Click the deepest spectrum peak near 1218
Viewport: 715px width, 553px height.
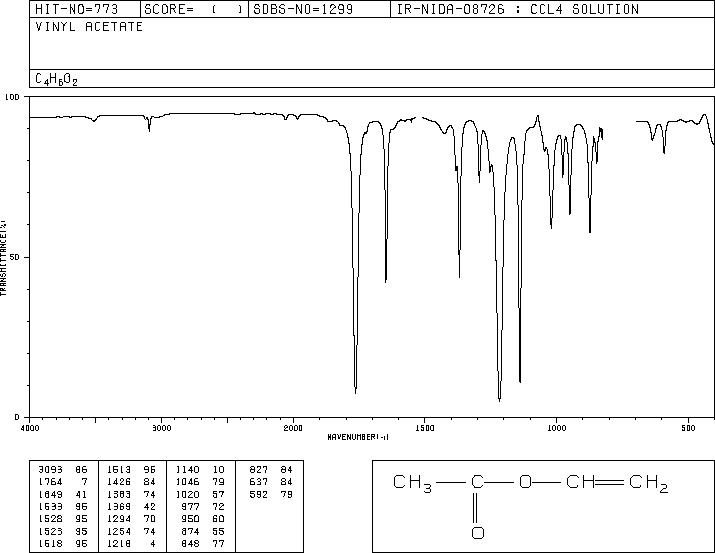(x=500, y=400)
